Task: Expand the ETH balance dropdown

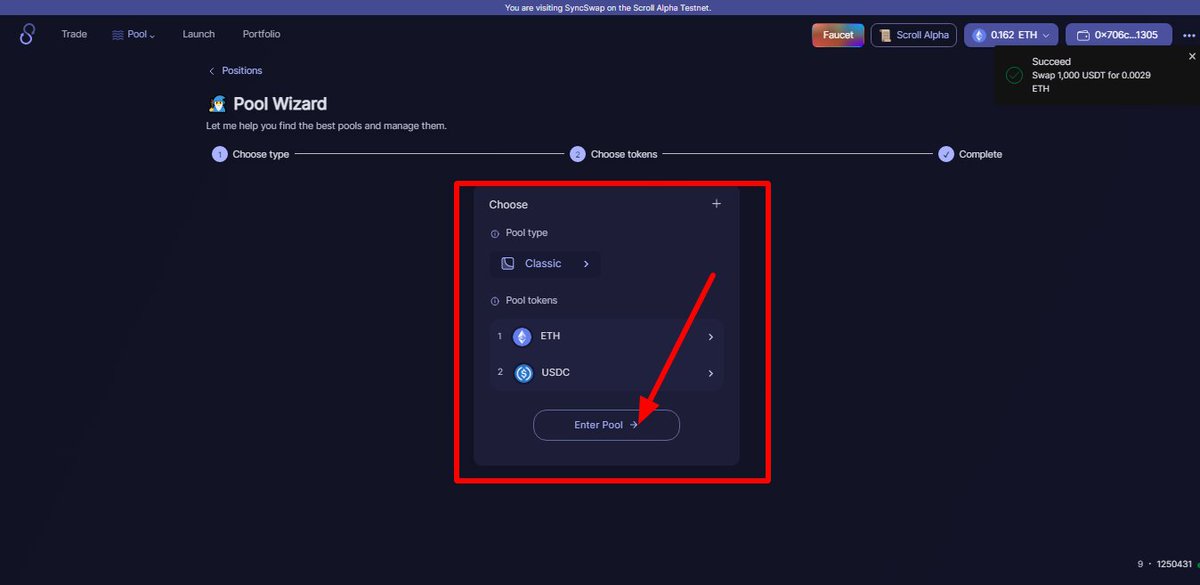Action: [x=1046, y=33]
